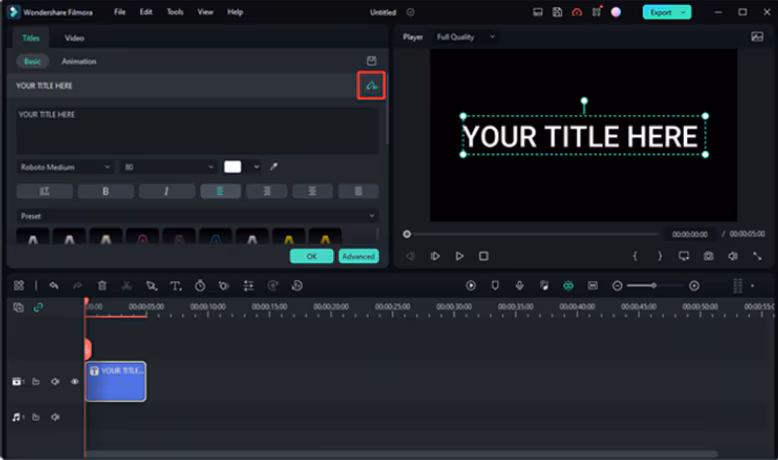This screenshot has width=778, height=460.
Task: Expand the text color dropdown arrow
Action: 256,167
